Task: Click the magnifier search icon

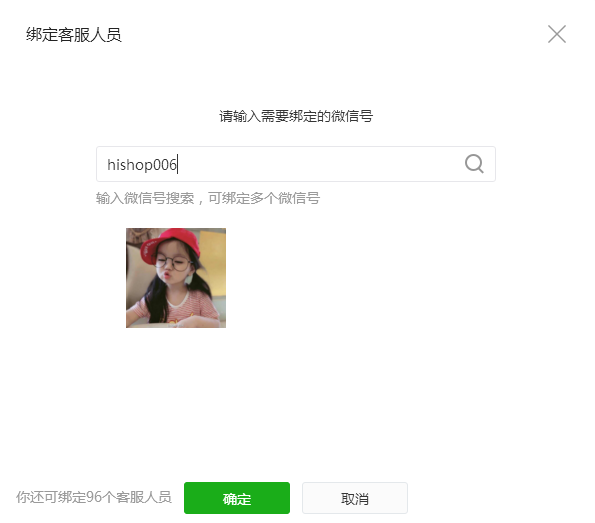Action: (x=474, y=164)
